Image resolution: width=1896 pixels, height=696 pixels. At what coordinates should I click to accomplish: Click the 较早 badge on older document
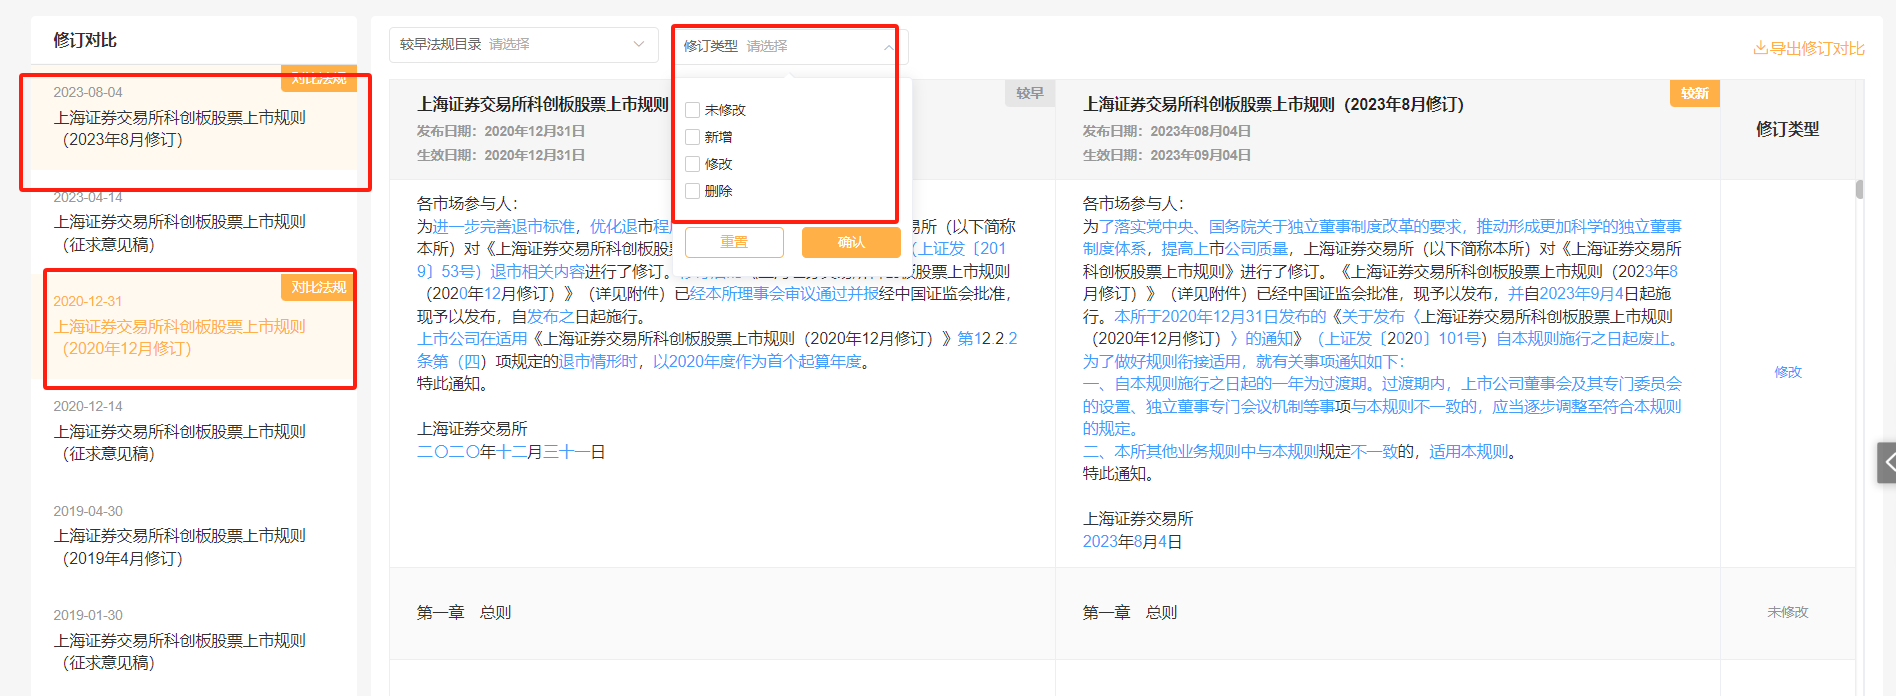click(1030, 93)
